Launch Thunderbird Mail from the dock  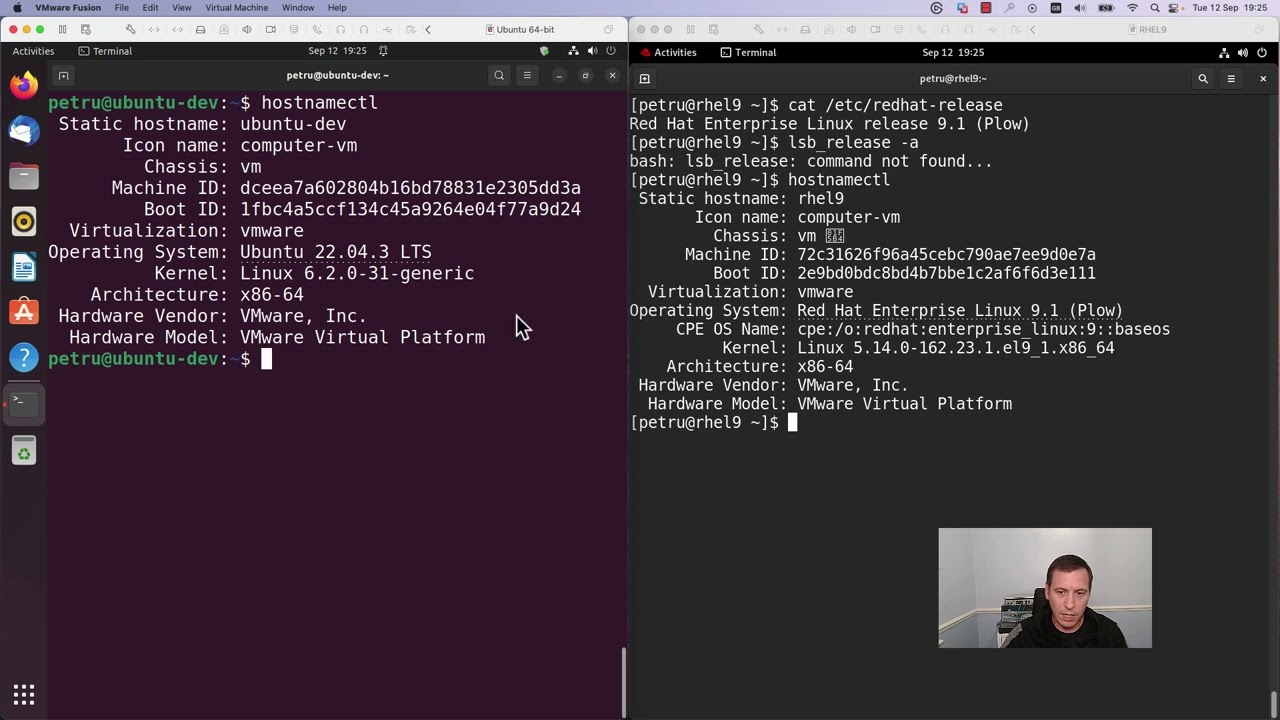coord(24,130)
